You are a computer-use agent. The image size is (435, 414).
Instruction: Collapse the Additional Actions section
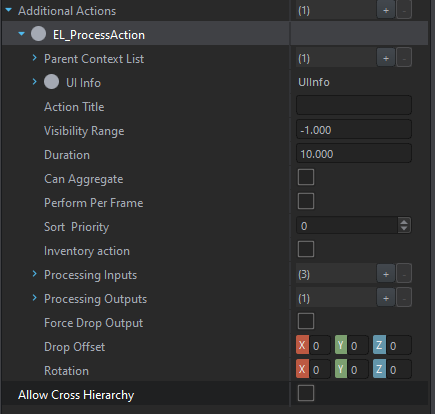pyautogui.click(x=9, y=10)
